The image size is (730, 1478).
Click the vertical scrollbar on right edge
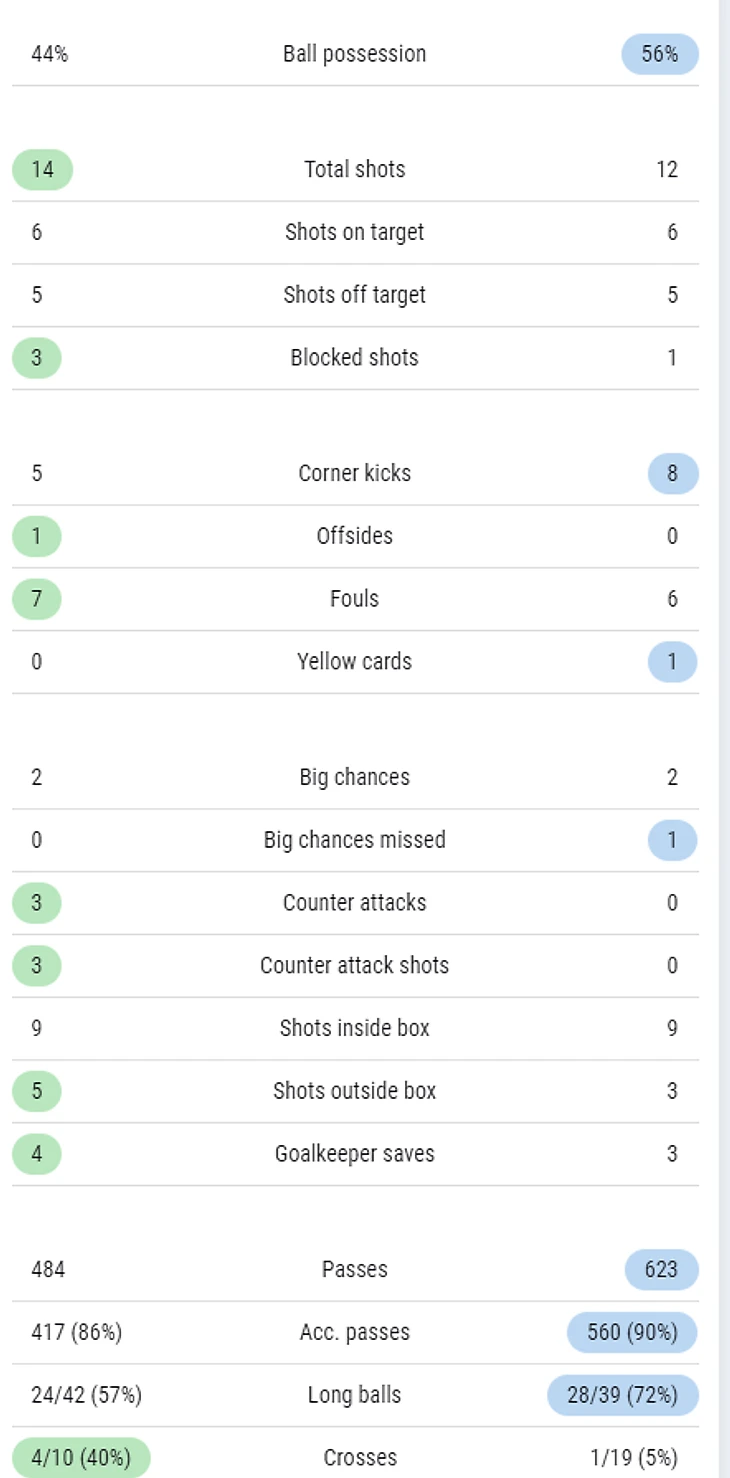(x=724, y=739)
